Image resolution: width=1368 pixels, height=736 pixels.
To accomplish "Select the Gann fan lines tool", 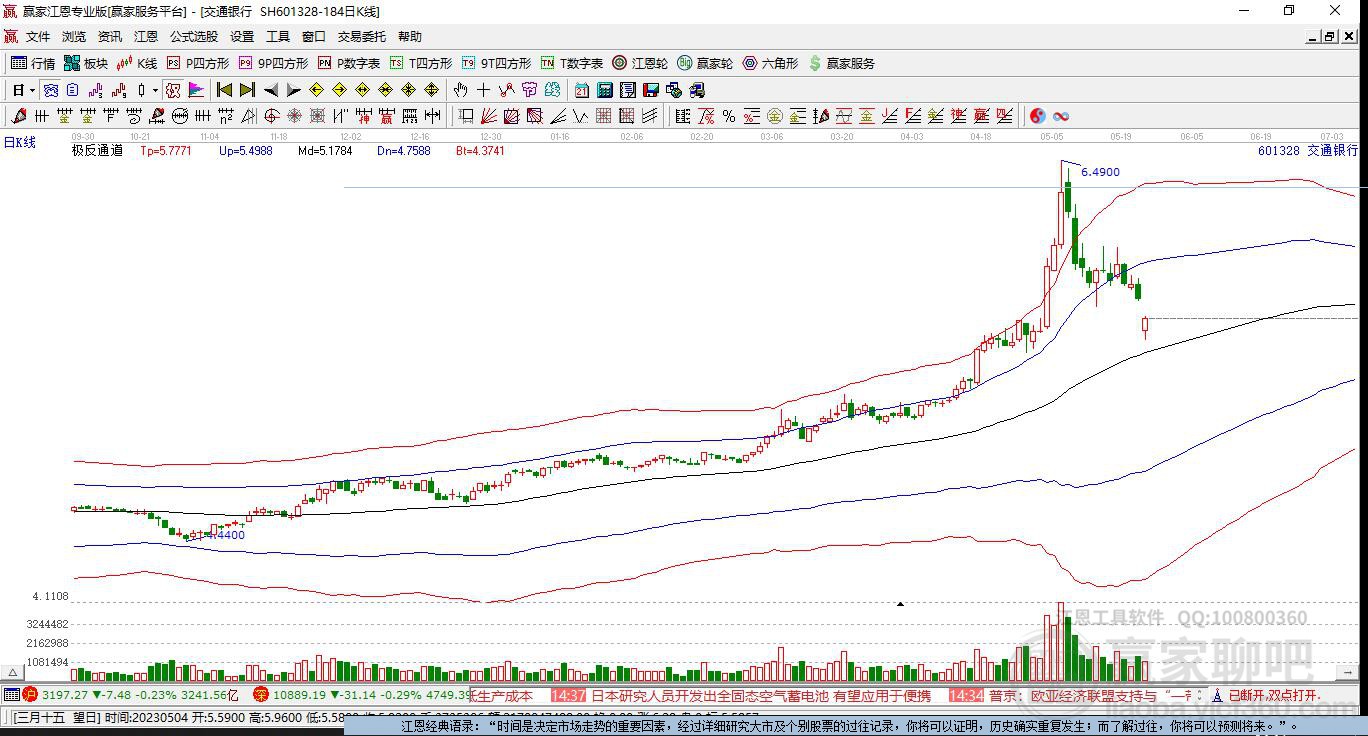I will point(488,116).
